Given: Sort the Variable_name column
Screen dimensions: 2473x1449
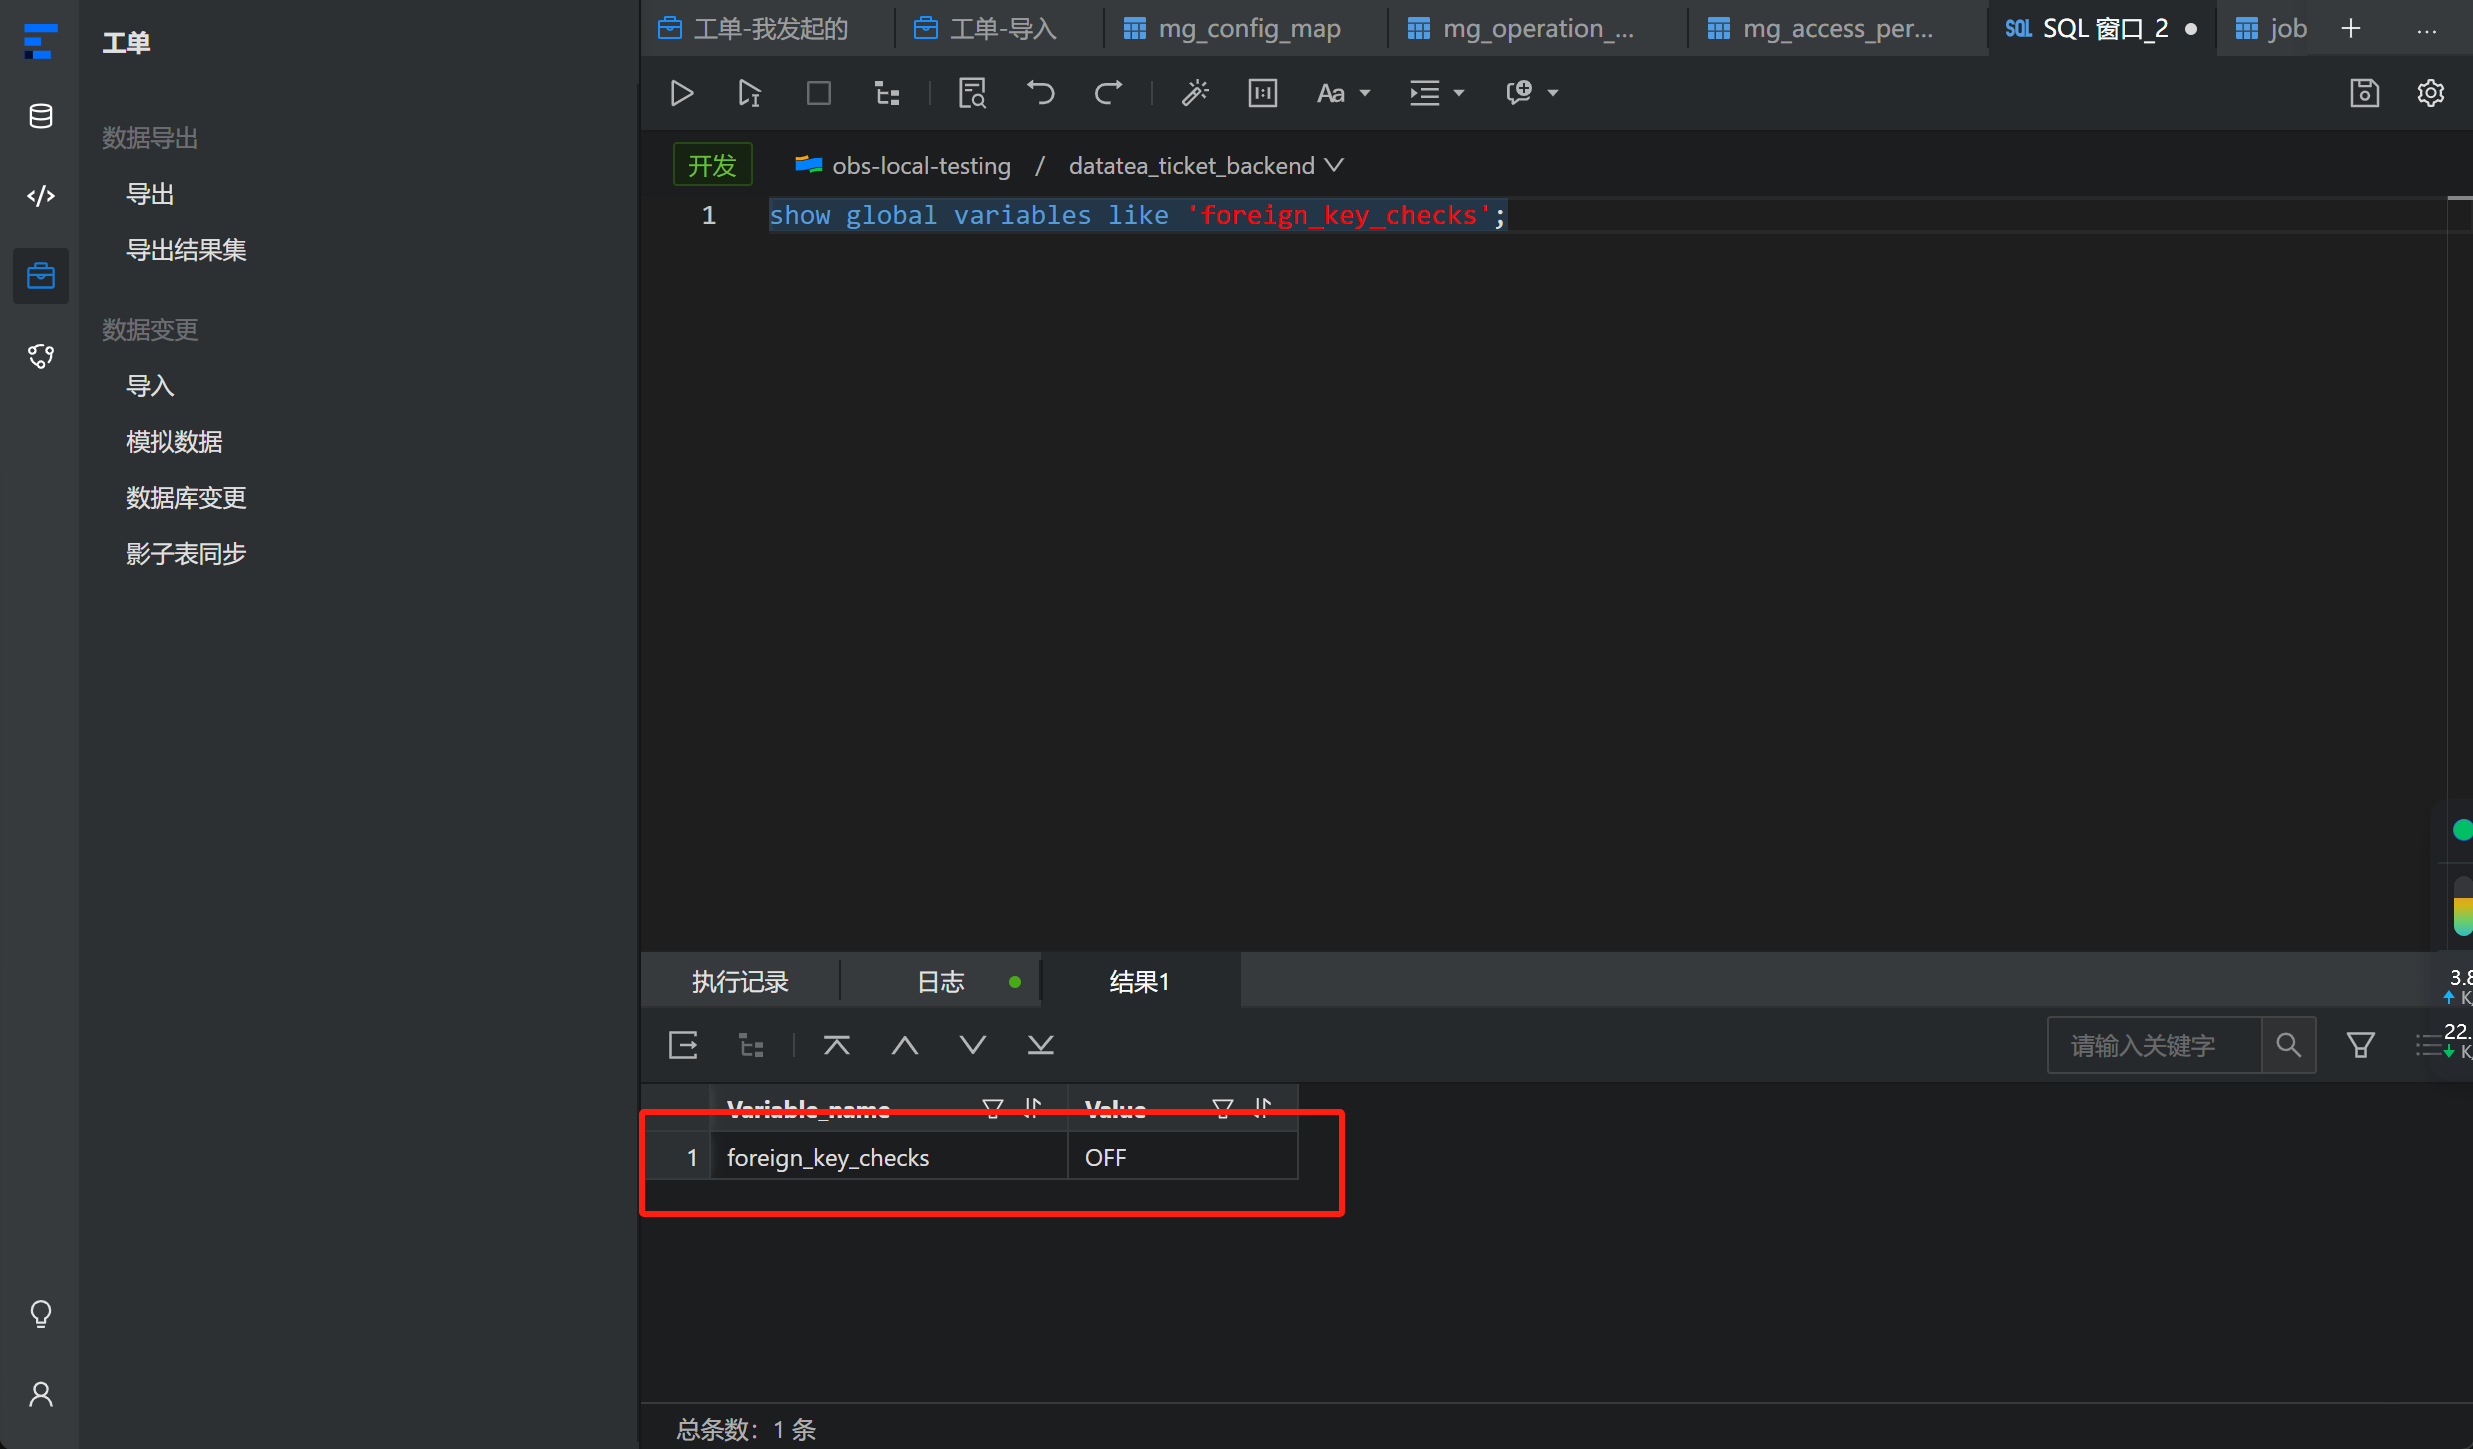Looking at the screenshot, I should (x=1033, y=1107).
